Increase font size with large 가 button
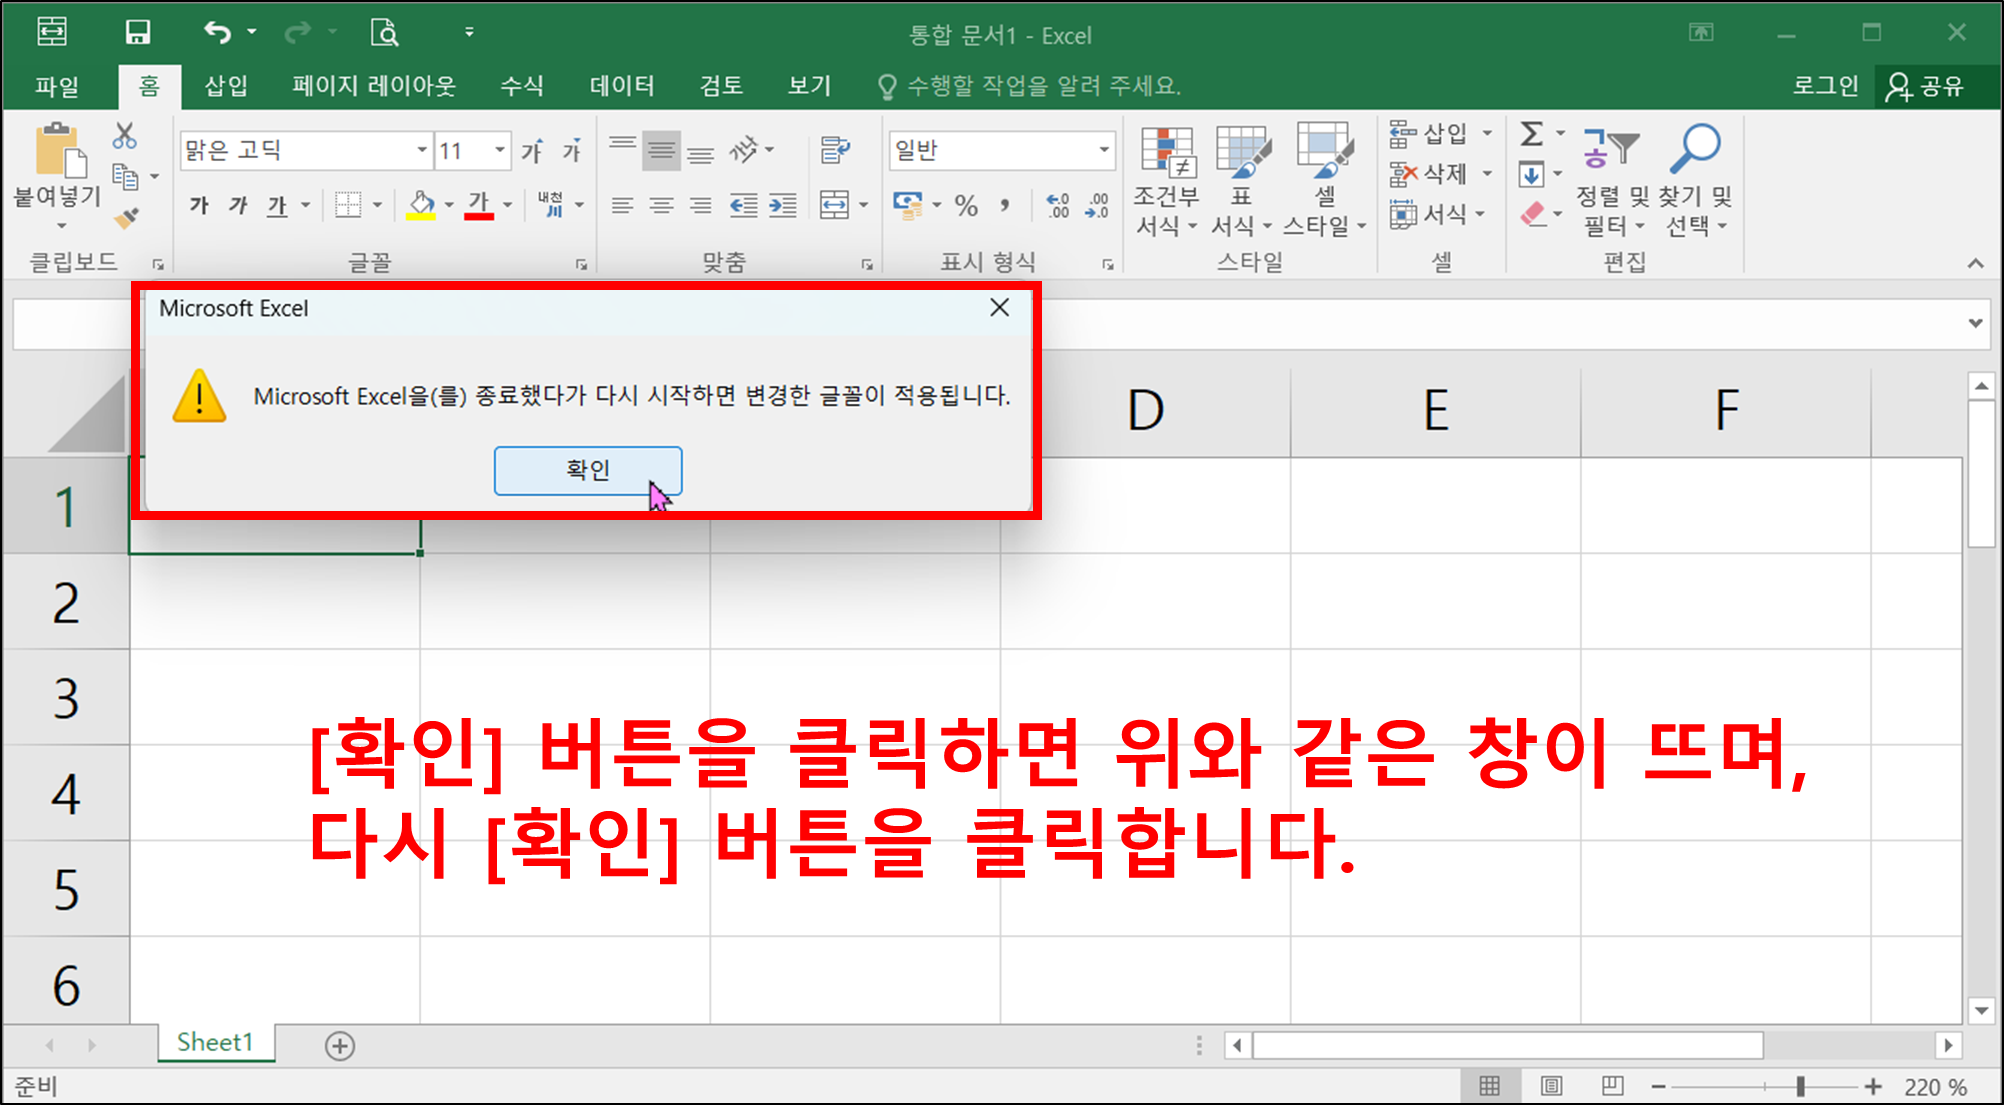2004x1105 pixels. point(532,150)
